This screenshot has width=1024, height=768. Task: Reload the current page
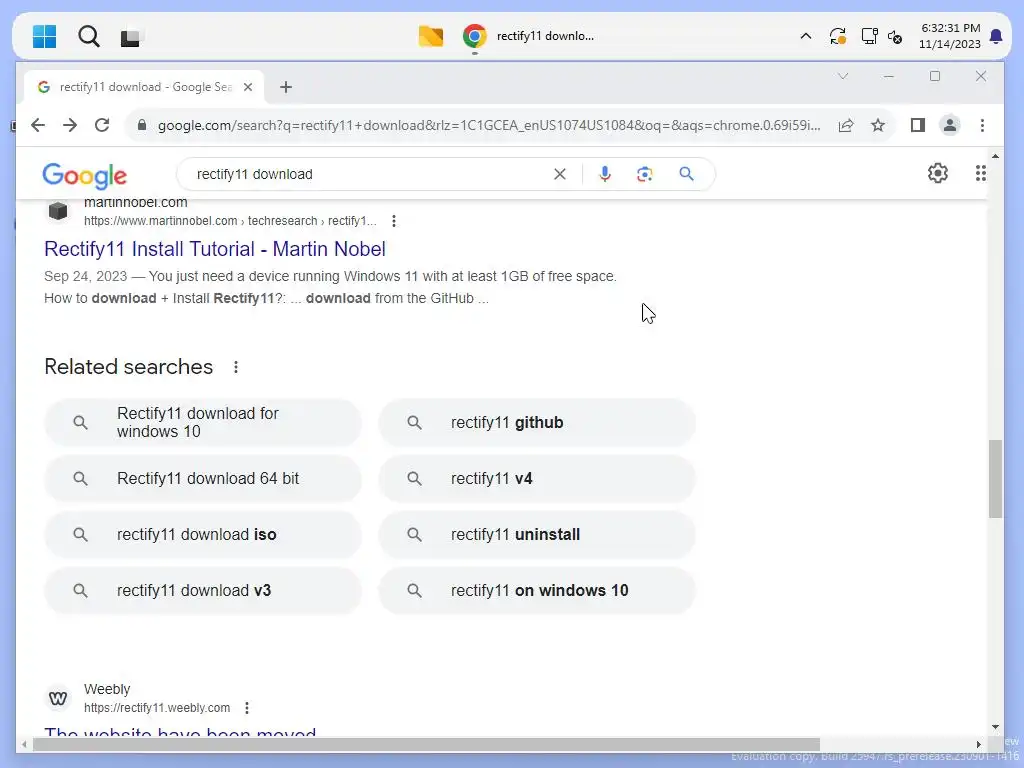point(102,125)
